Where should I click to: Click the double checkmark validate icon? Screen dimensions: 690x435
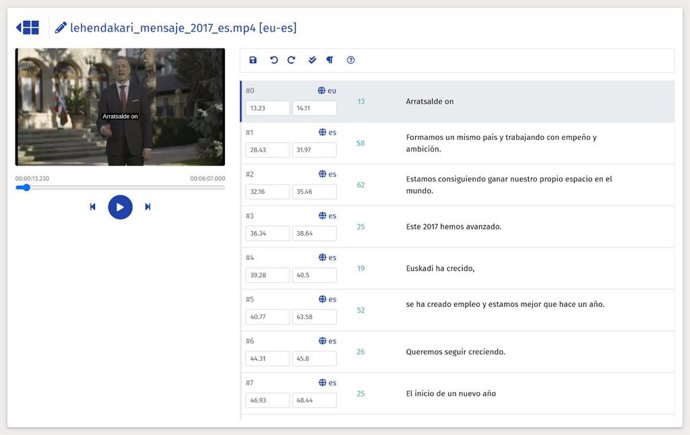(312, 60)
